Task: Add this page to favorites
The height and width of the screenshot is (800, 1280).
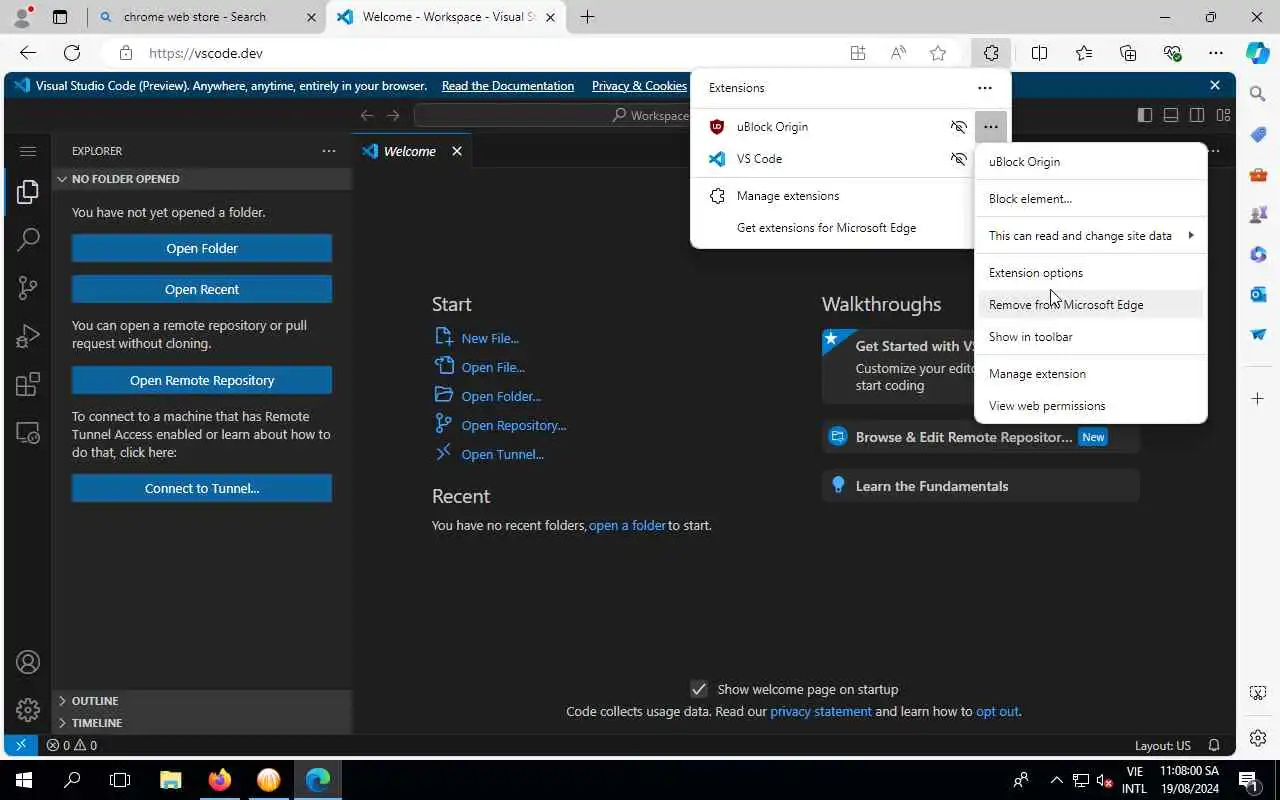Action: pos(938,53)
